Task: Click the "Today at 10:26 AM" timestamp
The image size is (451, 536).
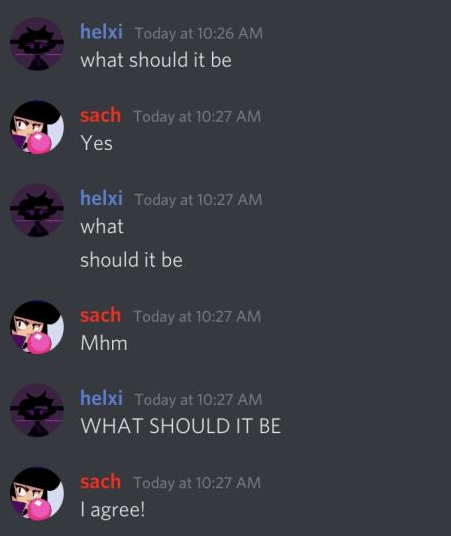Action: 199,34
